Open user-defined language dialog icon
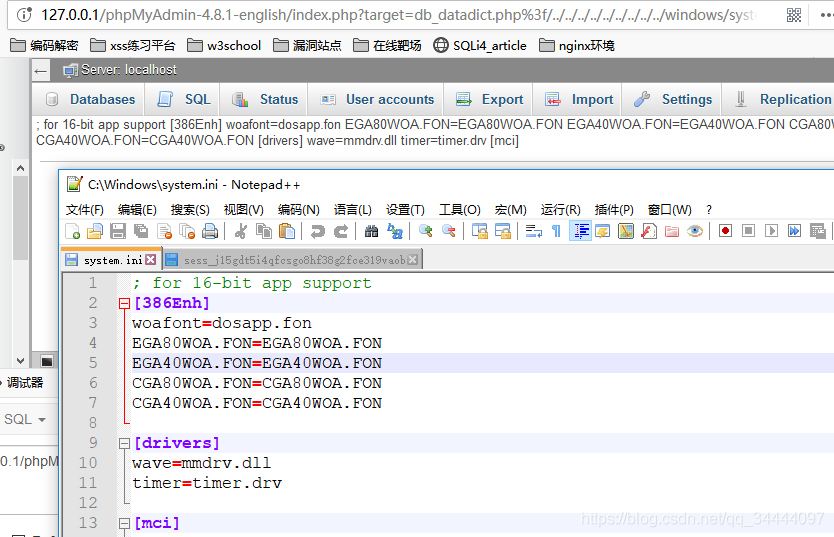Screen dimensions: 834x537 (x=603, y=231)
